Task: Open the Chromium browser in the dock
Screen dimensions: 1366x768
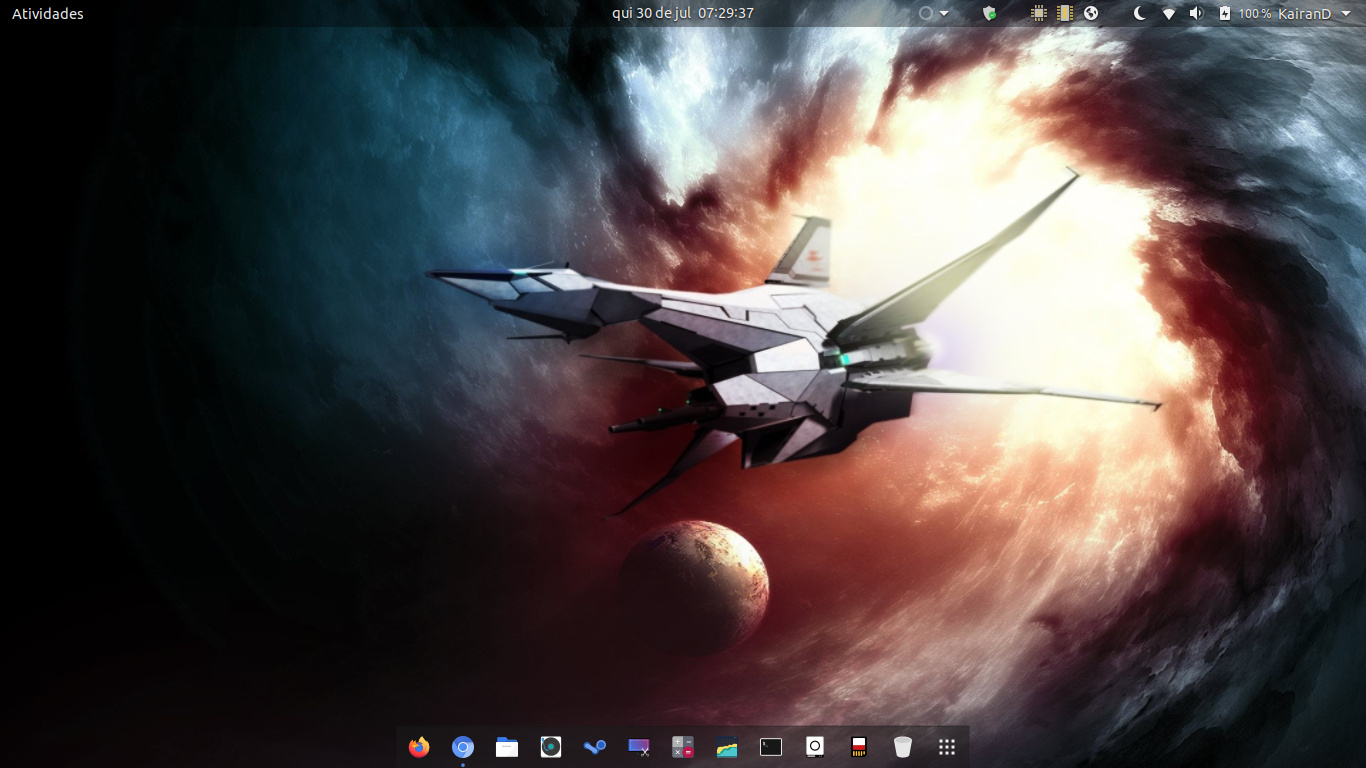Action: pyautogui.click(x=462, y=747)
